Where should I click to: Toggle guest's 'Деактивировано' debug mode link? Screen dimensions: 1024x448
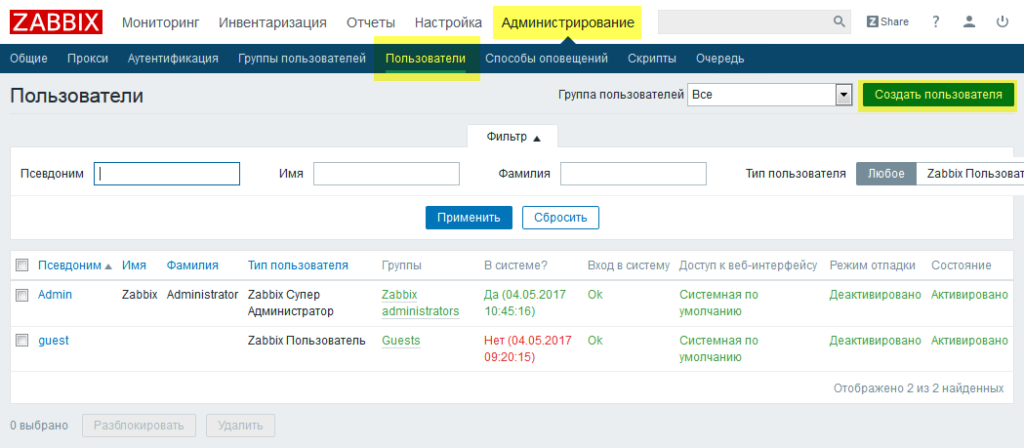coord(875,340)
